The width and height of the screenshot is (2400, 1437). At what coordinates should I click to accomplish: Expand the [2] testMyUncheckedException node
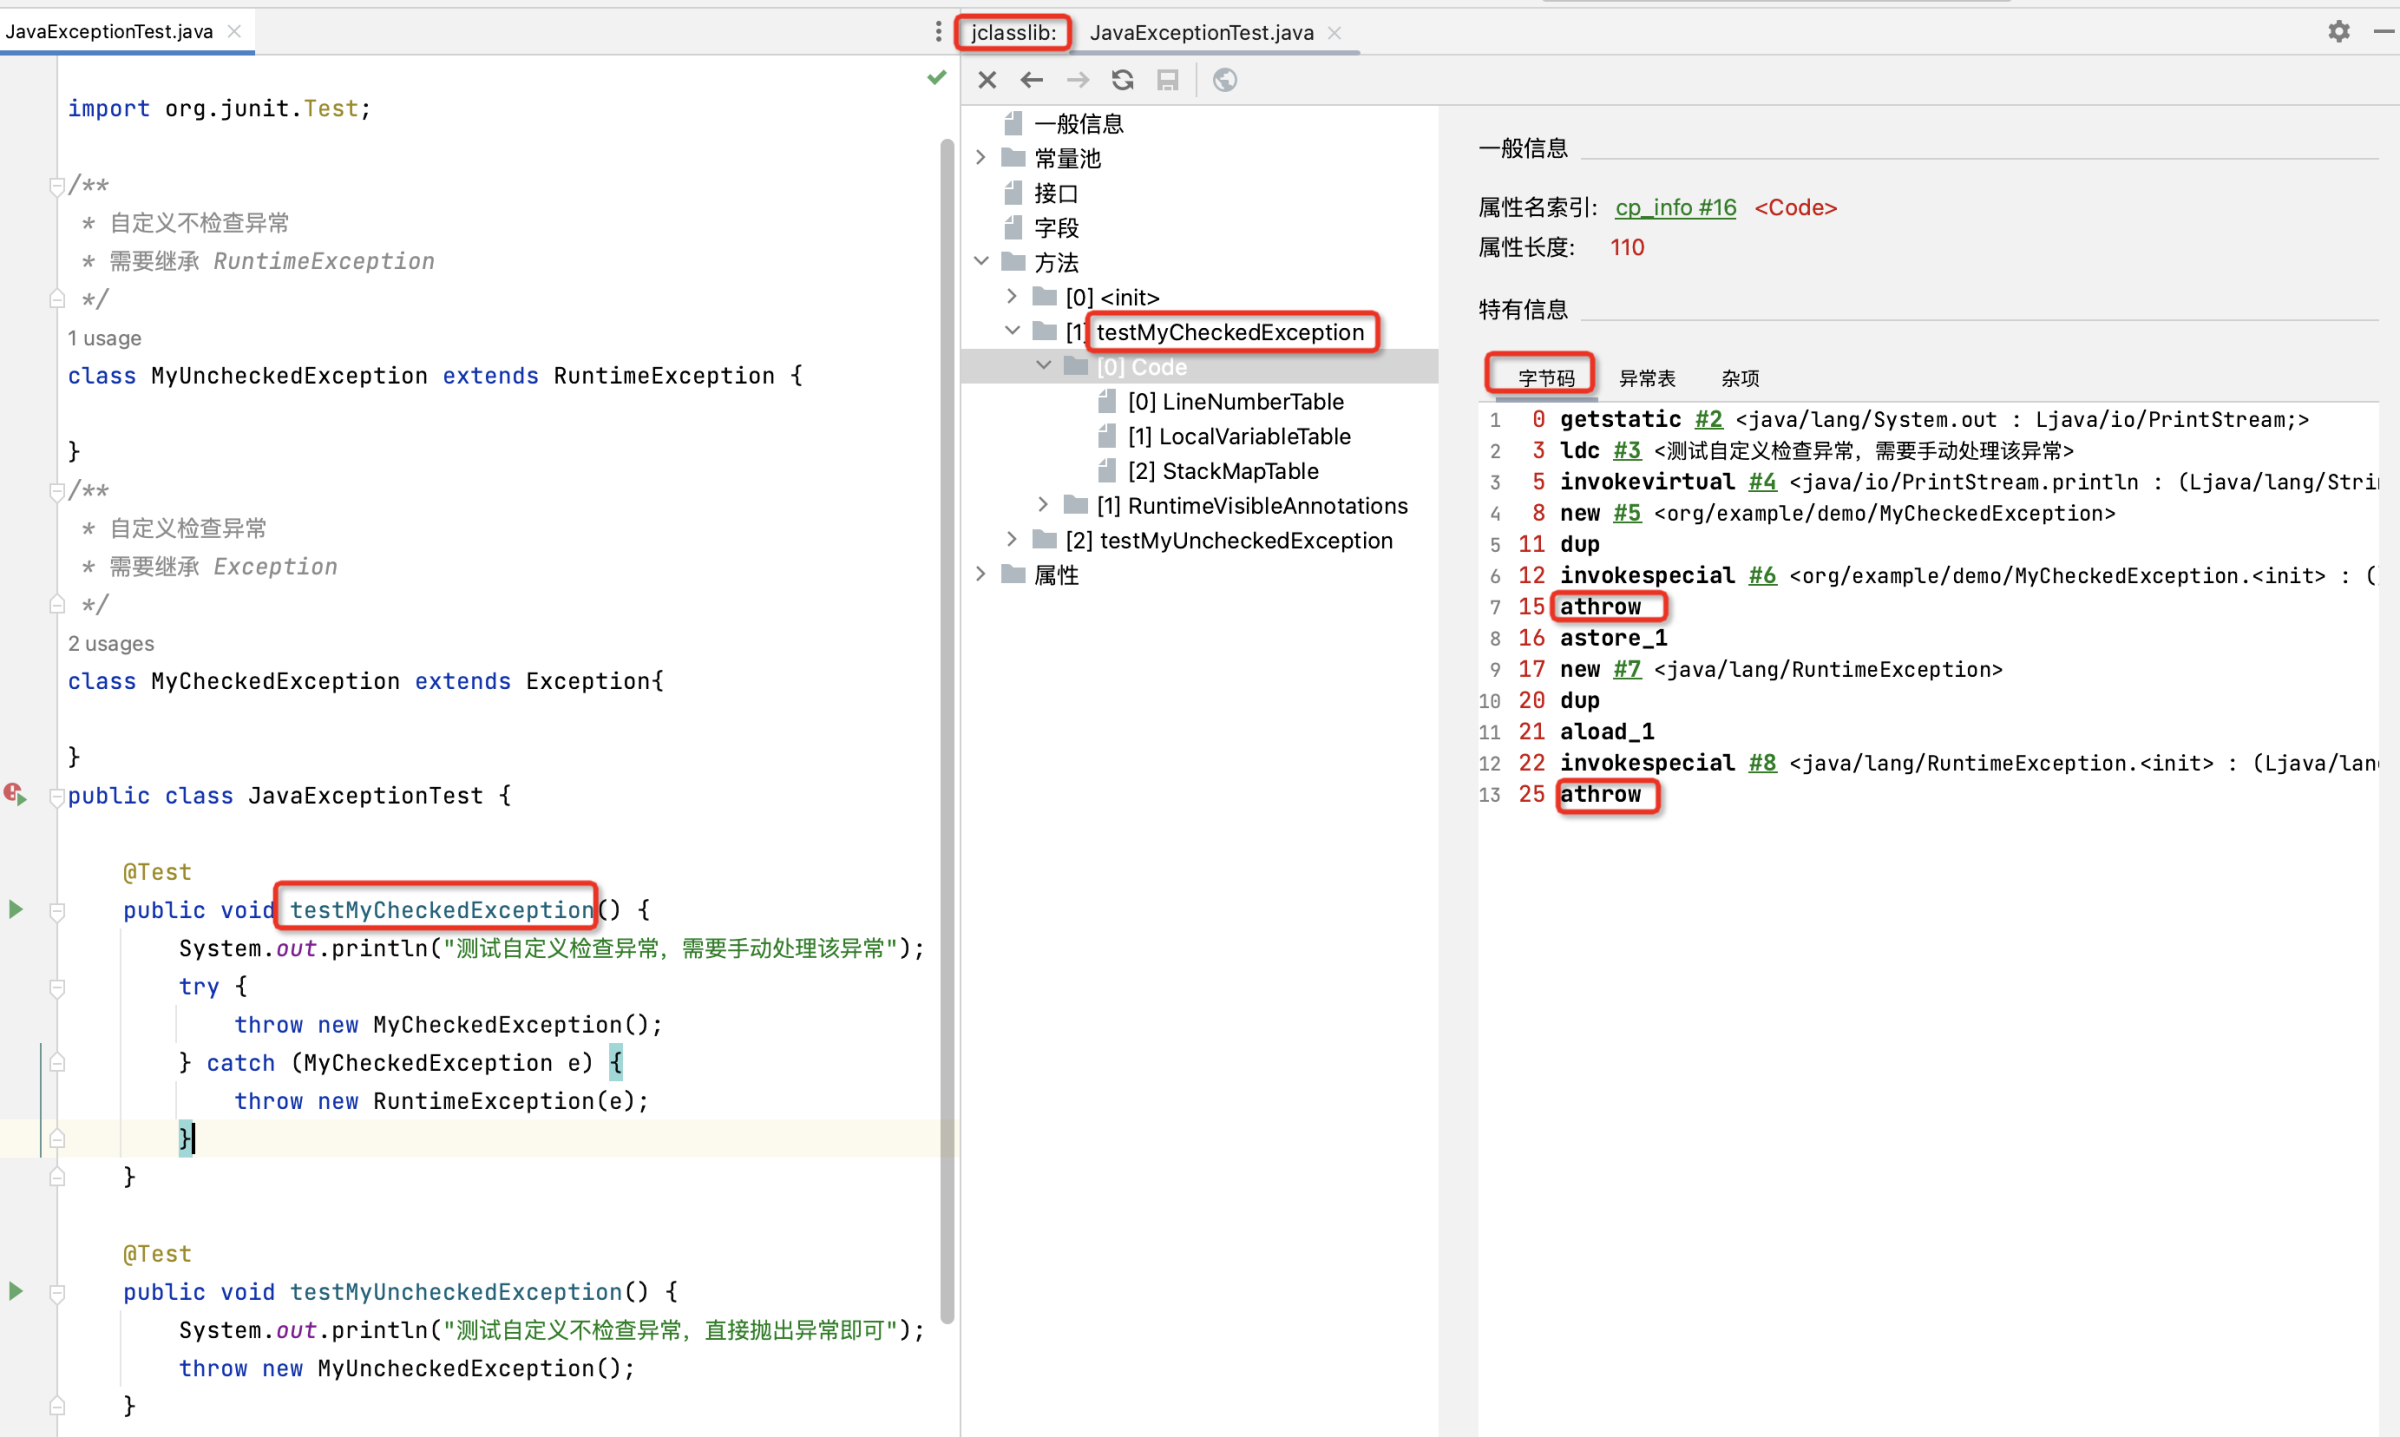point(1012,540)
